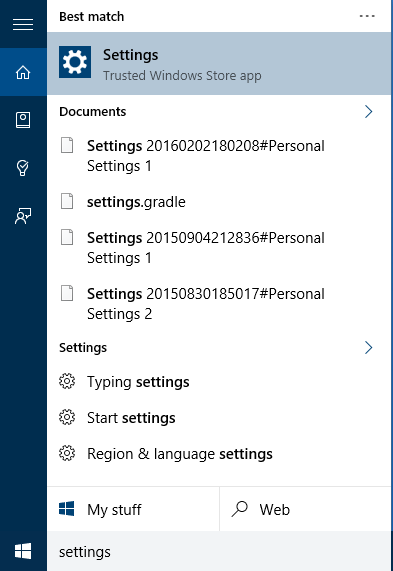The height and width of the screenshot is (571, 393).
Task: Open the Reminders lightbulb icon
Action: coord(23,168)
